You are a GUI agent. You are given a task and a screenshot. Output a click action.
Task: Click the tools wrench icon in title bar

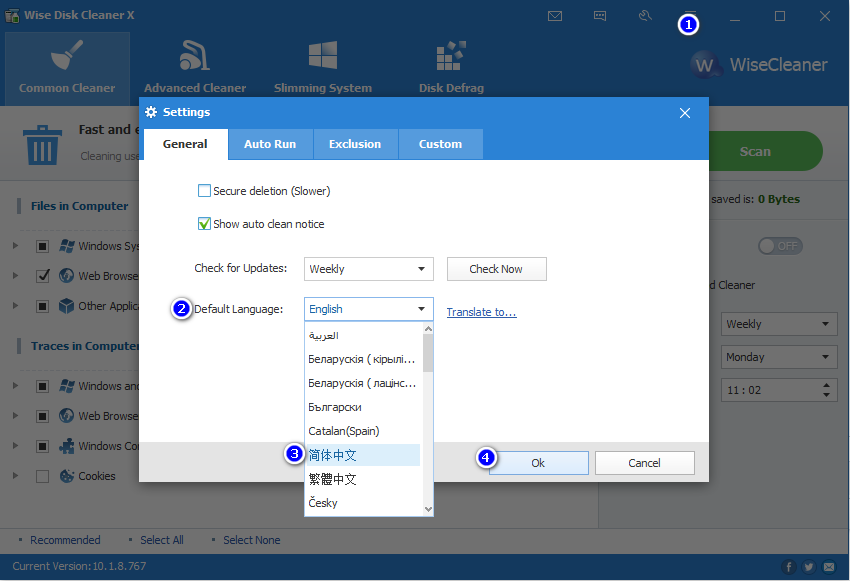click(645, 16)
